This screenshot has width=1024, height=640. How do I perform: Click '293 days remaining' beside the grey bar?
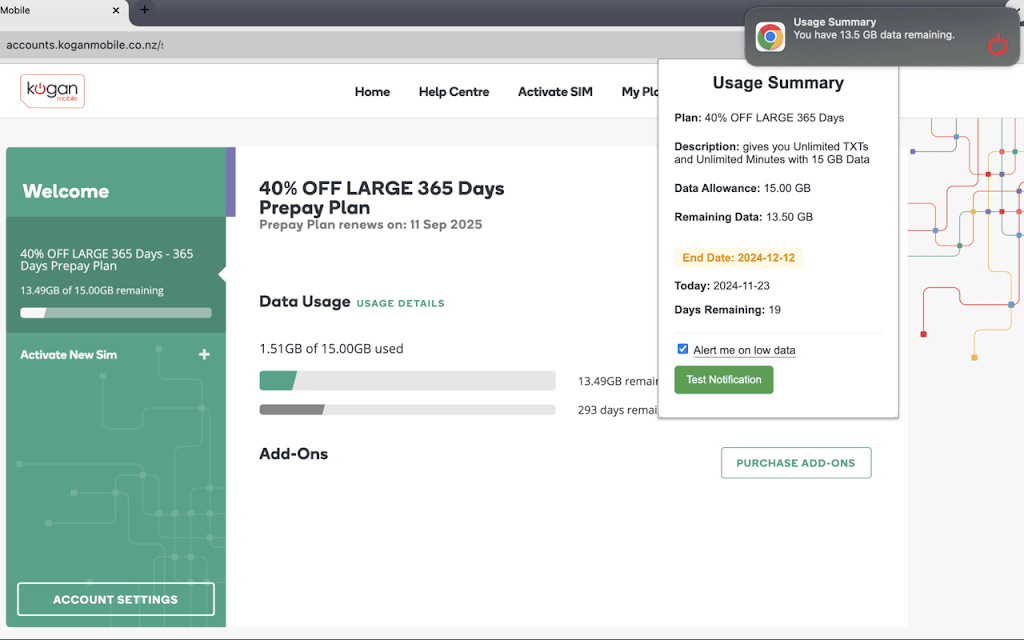tap(617, 410)
